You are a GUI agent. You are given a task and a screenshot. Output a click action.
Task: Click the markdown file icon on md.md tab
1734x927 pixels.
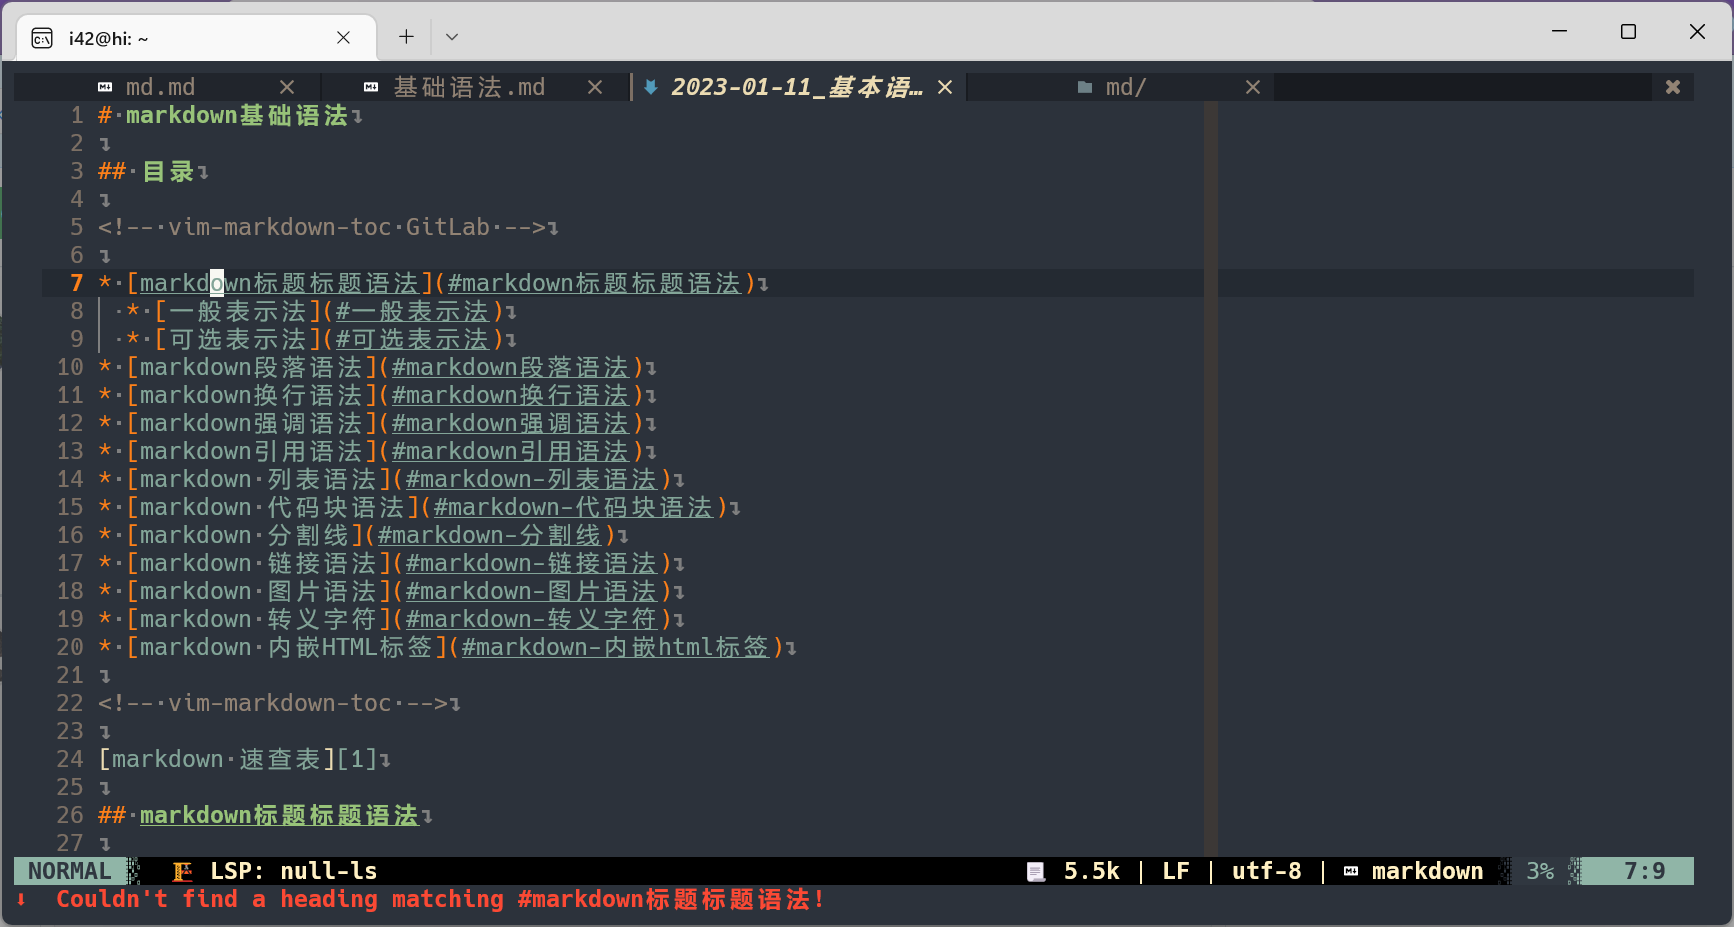pos(104,86)
